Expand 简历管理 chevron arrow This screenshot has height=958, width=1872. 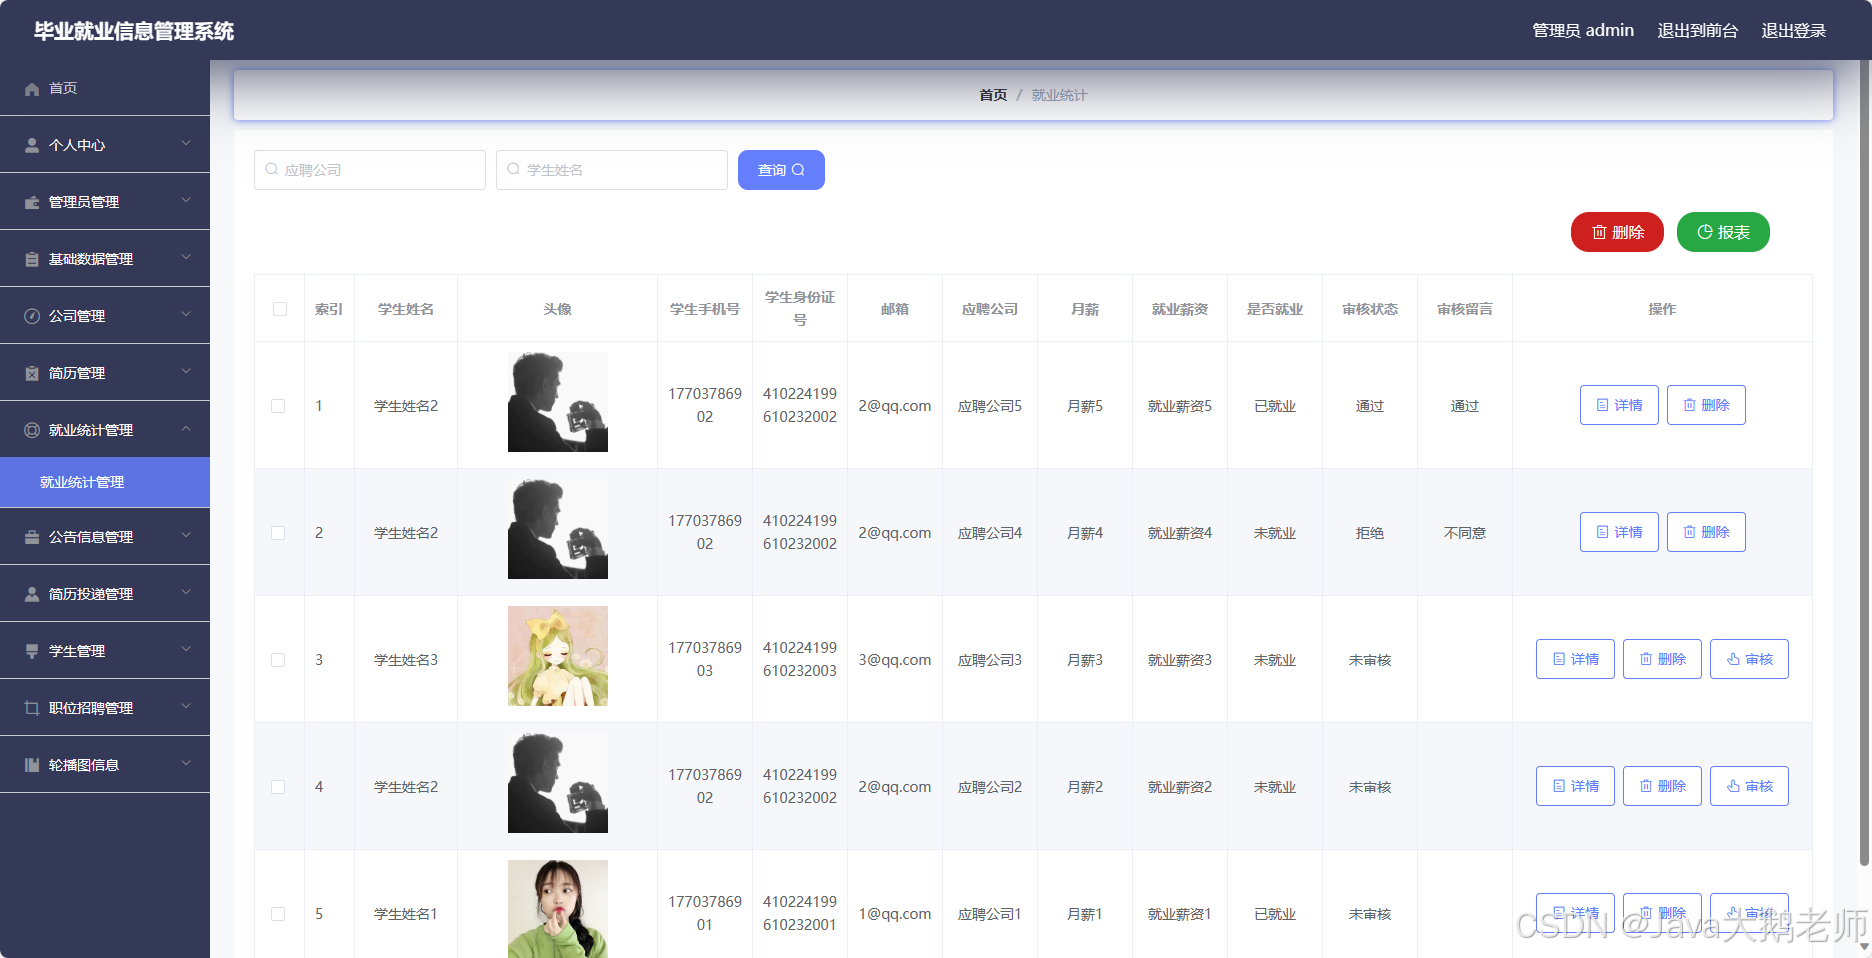[x=186, y=372]
